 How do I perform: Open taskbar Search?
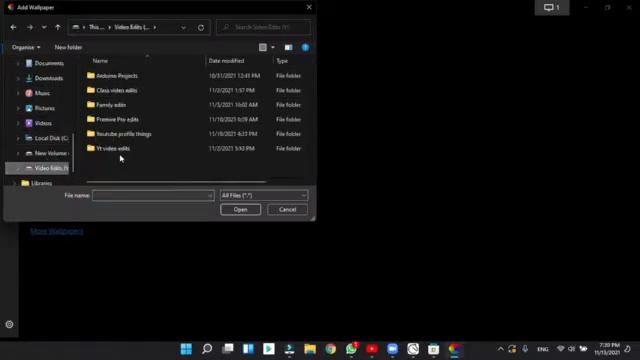207,349
